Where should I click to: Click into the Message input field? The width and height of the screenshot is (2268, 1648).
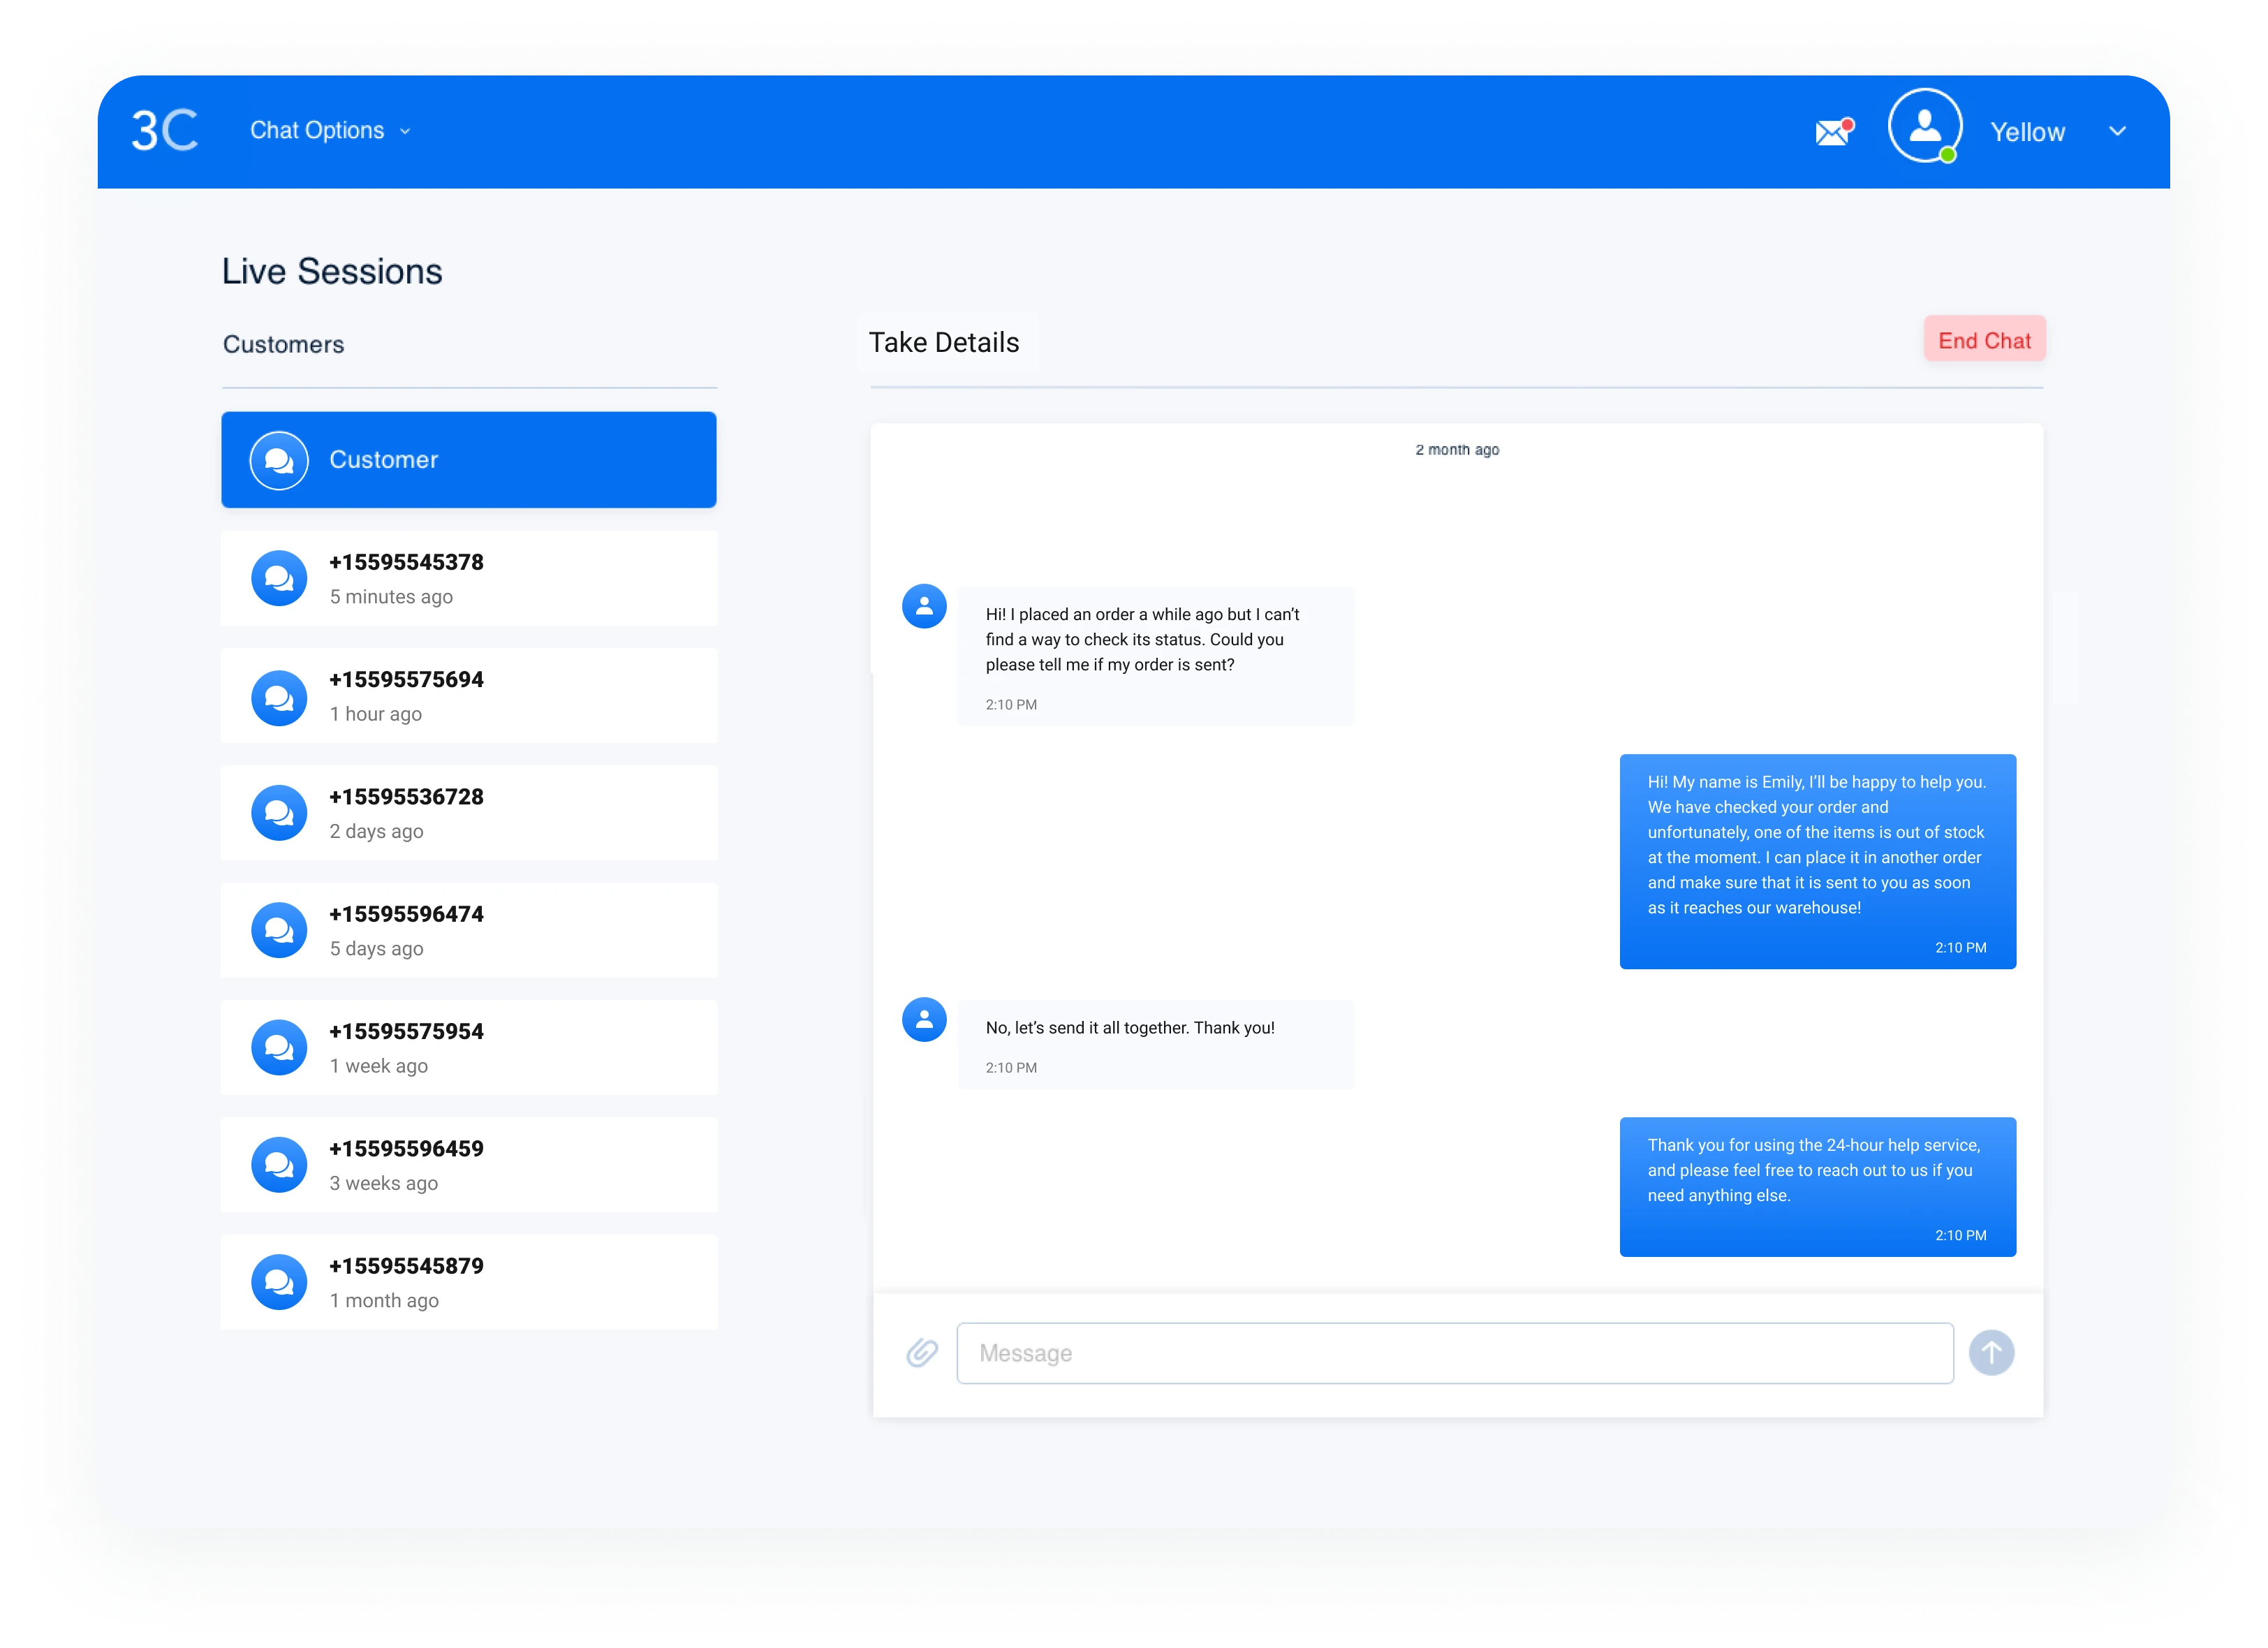(1454, 1353)
